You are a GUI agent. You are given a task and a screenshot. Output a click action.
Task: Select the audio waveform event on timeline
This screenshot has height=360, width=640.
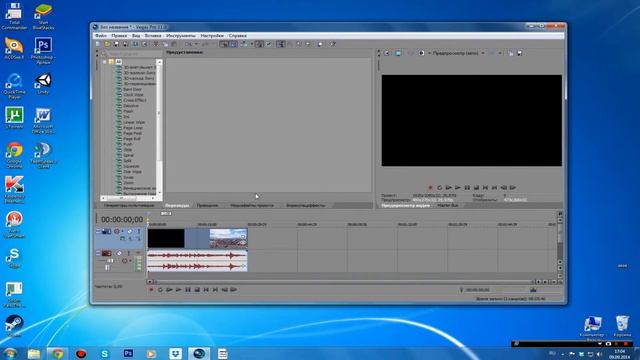point(197,261)
